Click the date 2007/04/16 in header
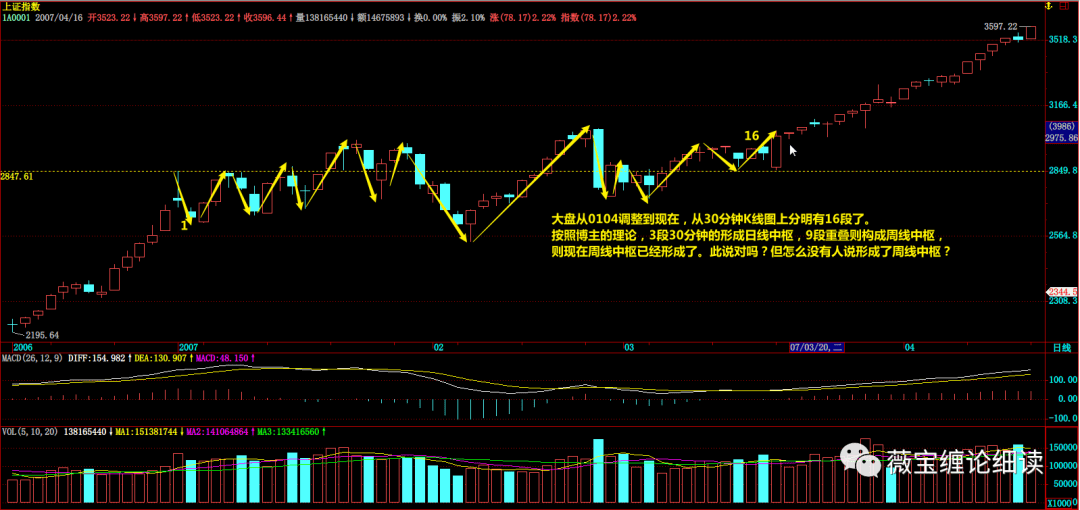The image size is (1080, 510). pyautogui.click(x=58, y=17)
